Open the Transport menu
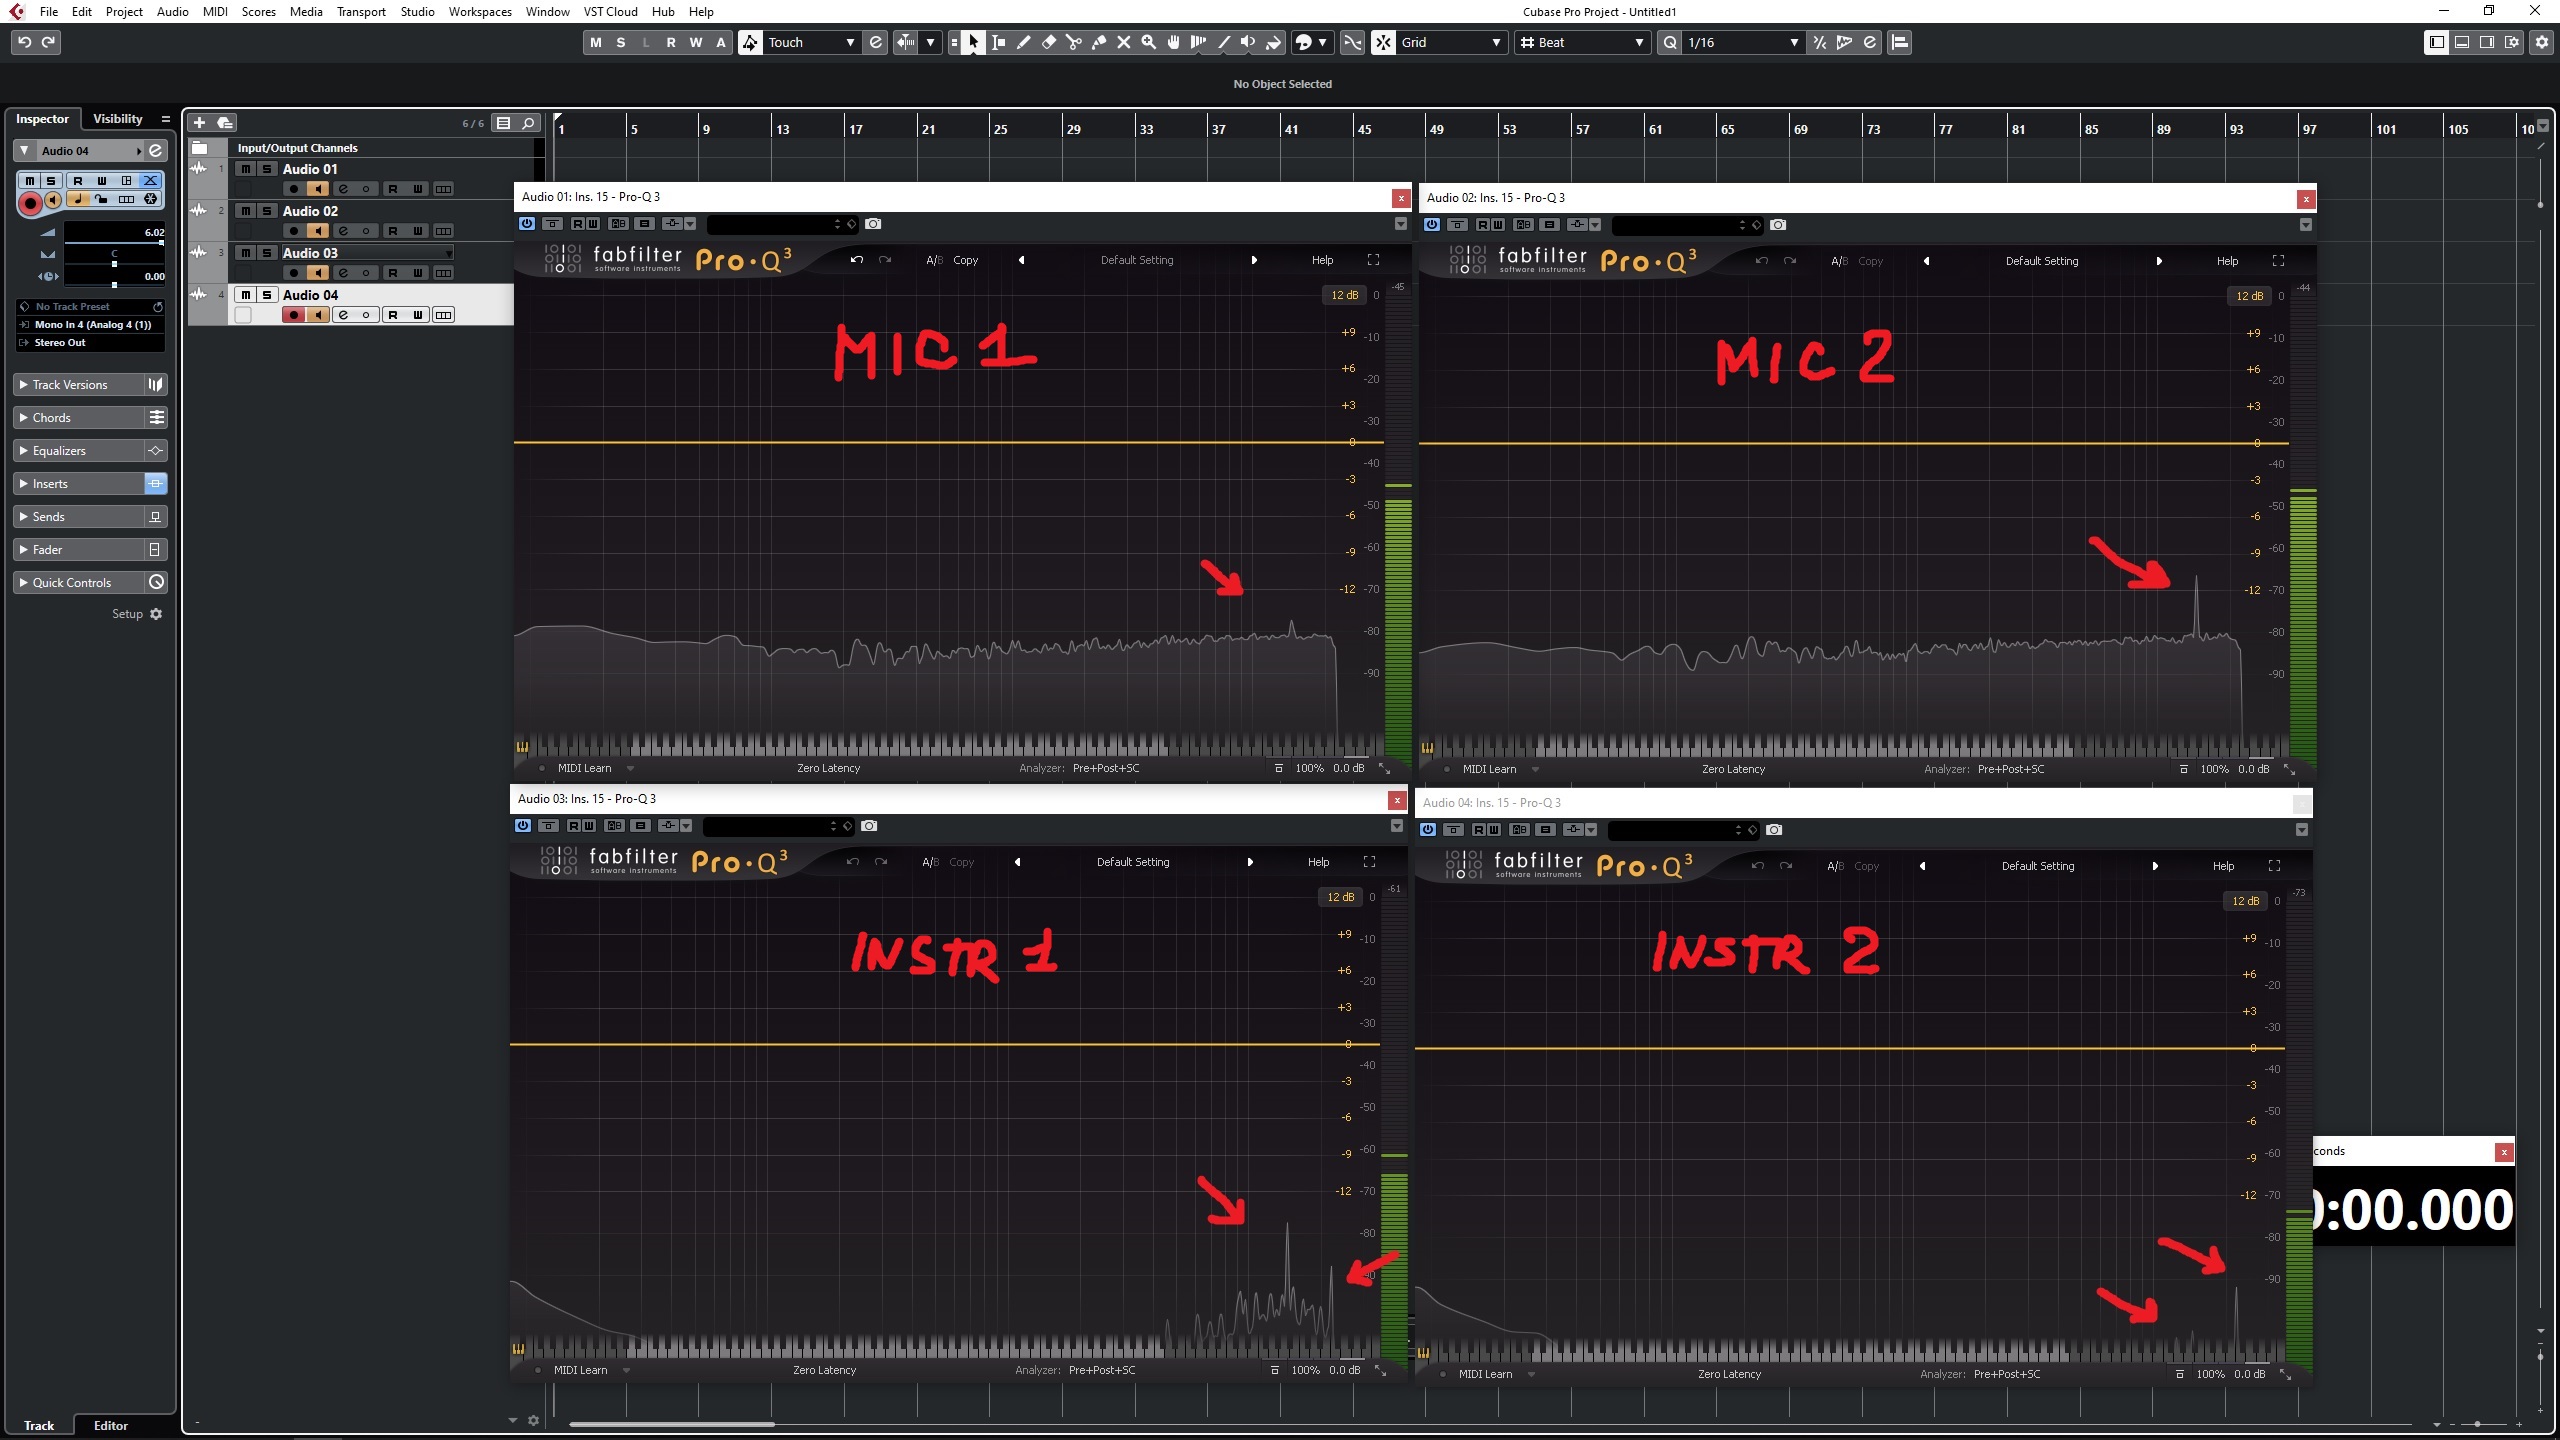 361,12
